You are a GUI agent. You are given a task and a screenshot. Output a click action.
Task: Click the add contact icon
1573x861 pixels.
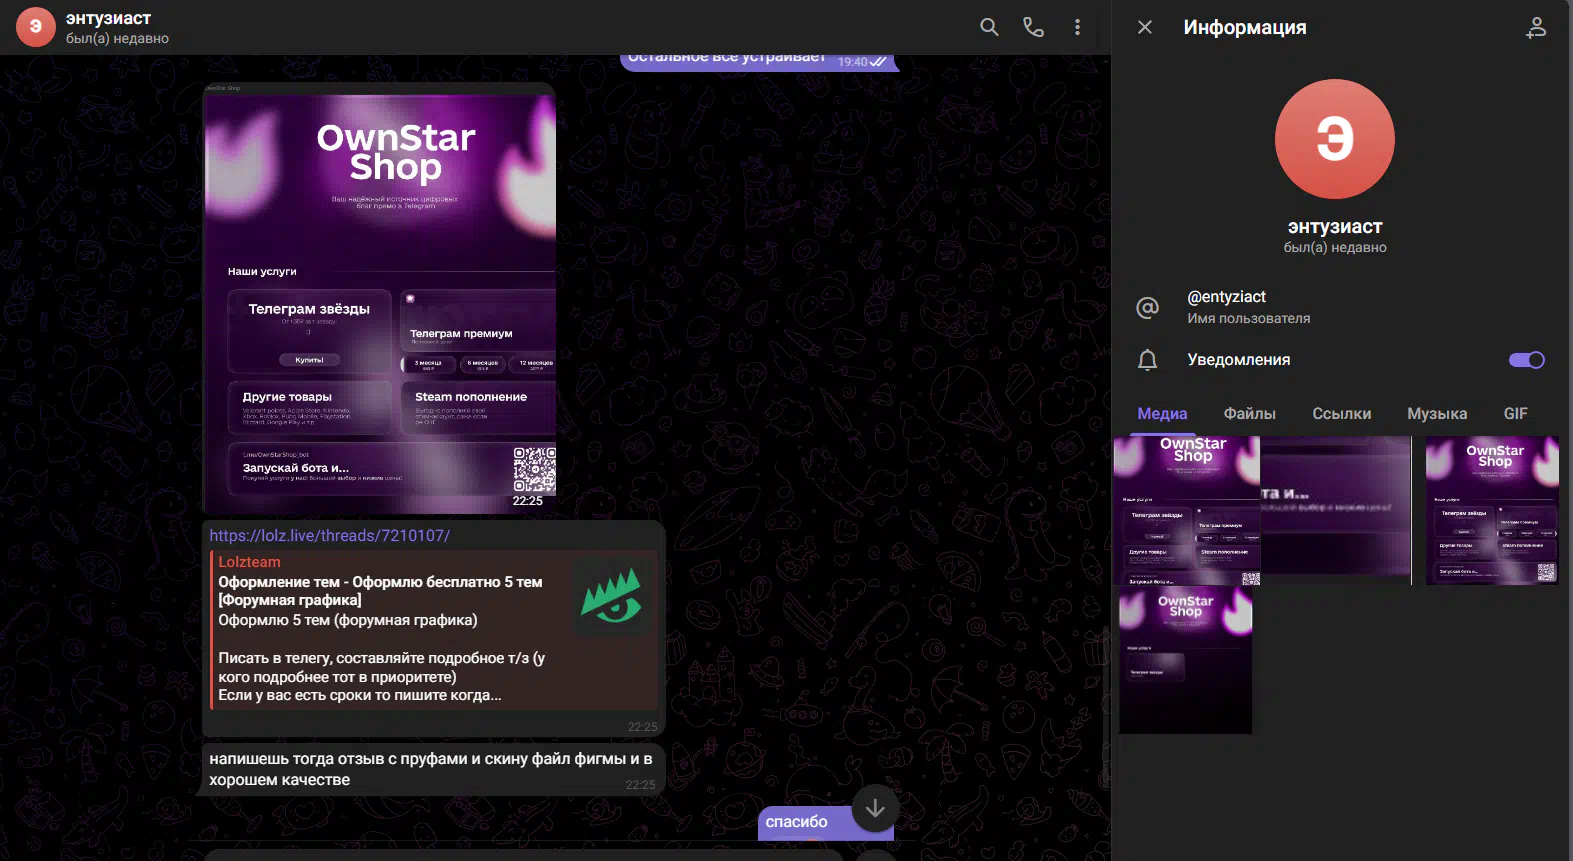pyautogui.click(x=1535, y=27)
